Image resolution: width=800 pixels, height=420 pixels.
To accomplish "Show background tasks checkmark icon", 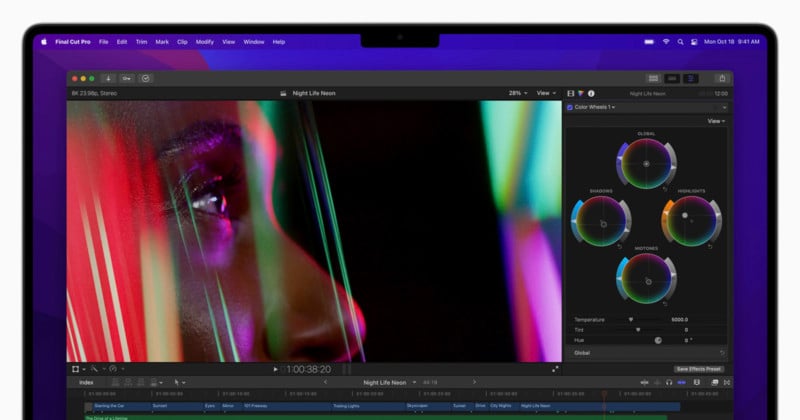I will pos(145,78).
